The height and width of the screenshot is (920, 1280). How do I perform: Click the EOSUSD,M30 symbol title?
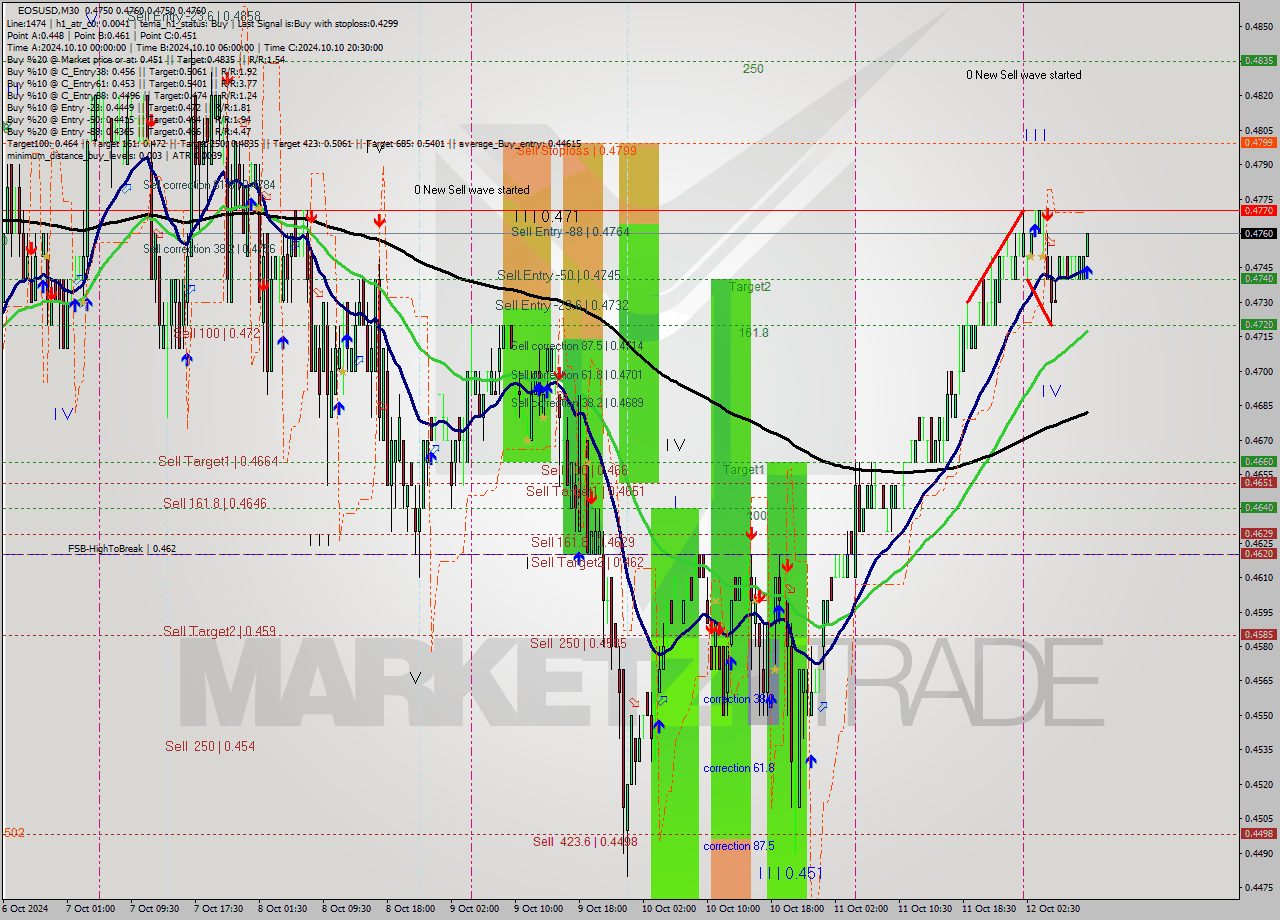pos(50,10)
